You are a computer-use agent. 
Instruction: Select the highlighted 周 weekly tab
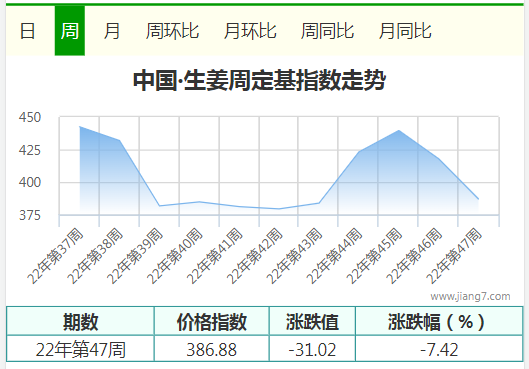[x=70, y=31]
